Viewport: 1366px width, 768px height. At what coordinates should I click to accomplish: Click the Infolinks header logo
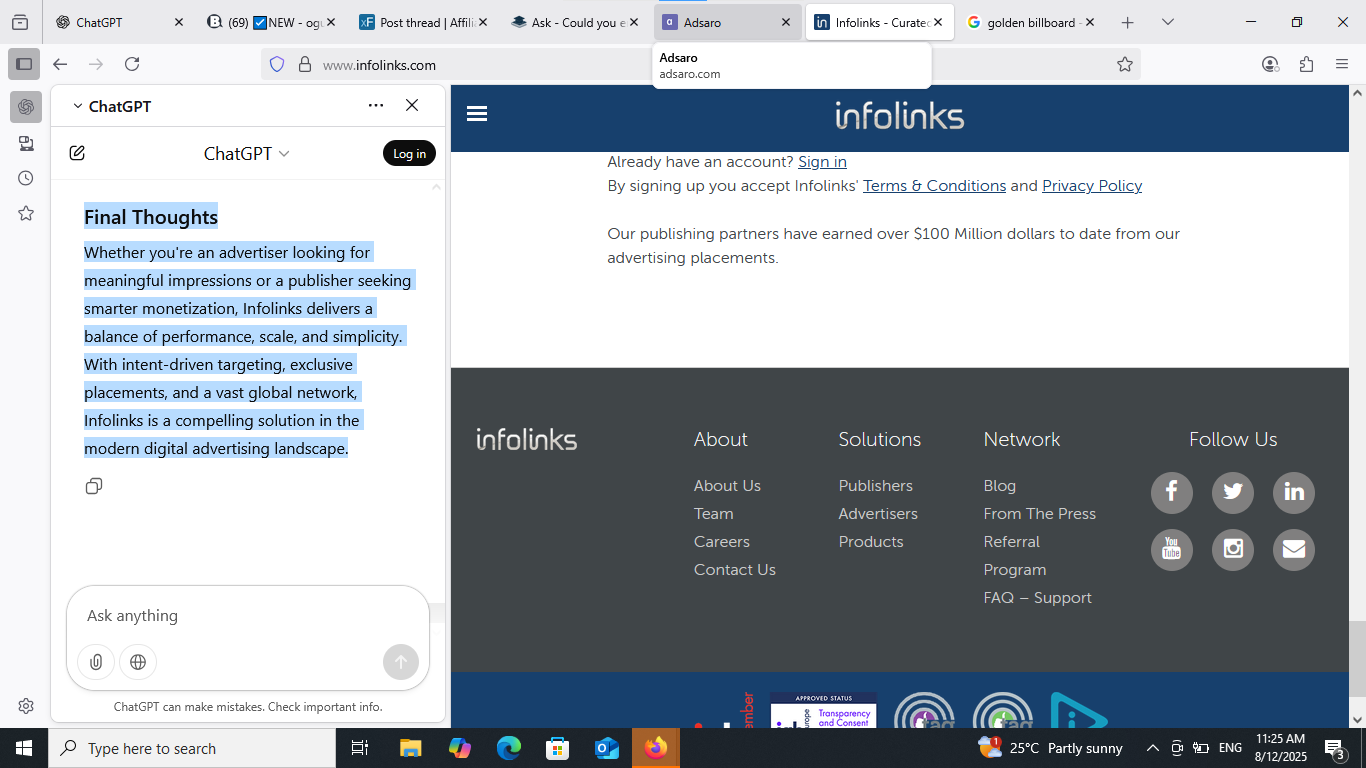pos(899,116)
